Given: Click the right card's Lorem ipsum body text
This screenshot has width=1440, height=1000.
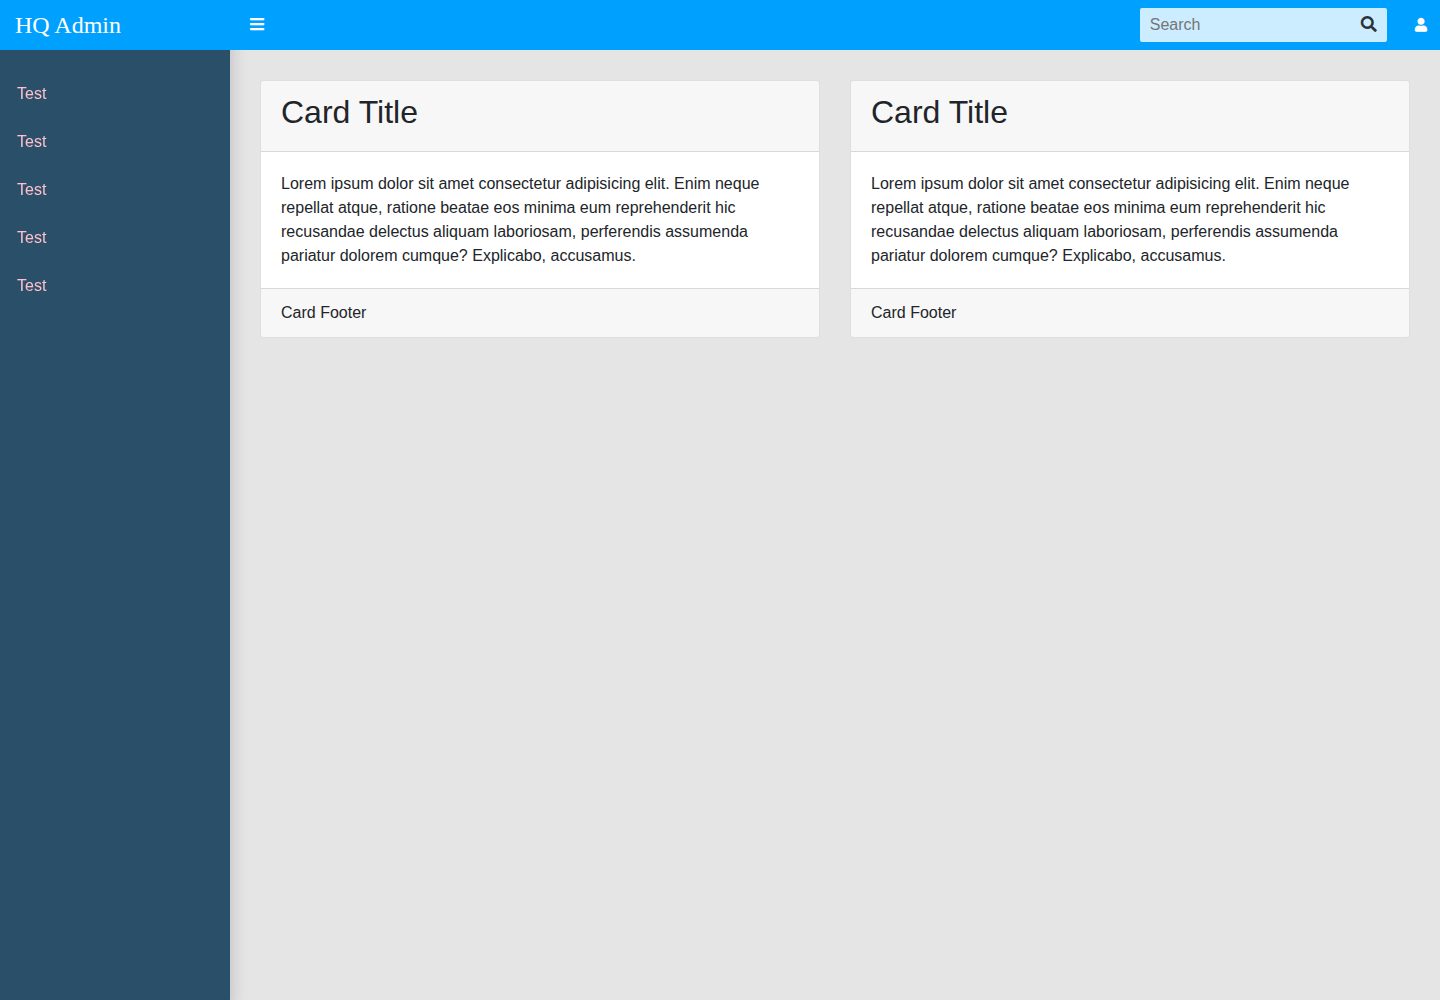Looking at the screenshot, I should pyautogui.click(x=1110, y=219).
